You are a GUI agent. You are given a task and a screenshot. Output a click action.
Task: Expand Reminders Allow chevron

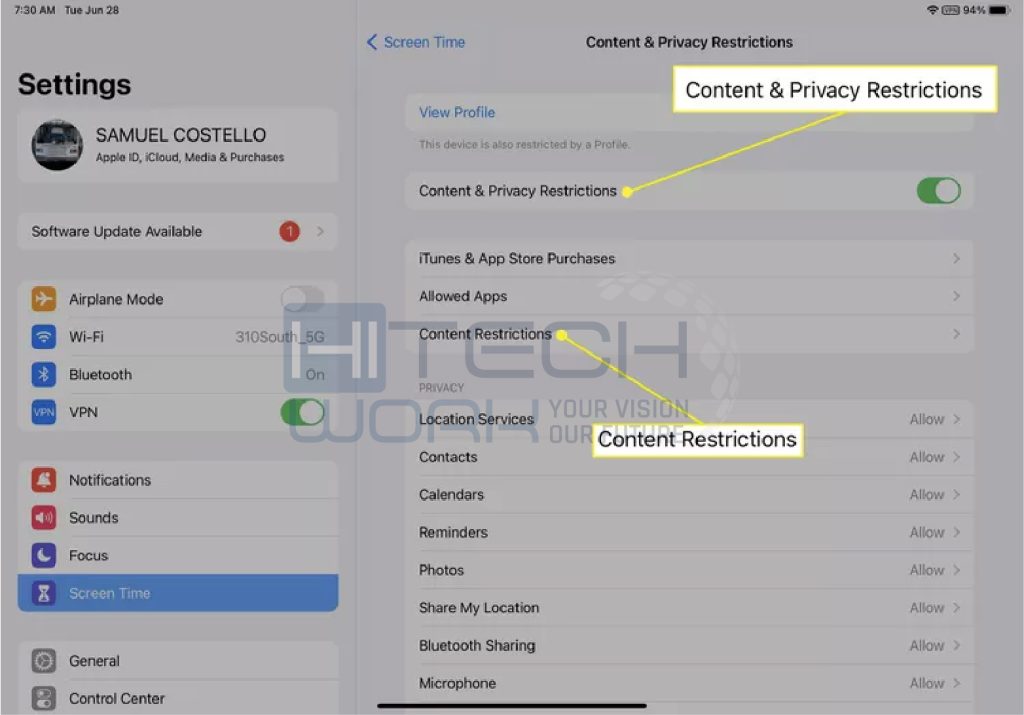coord(956,533)
